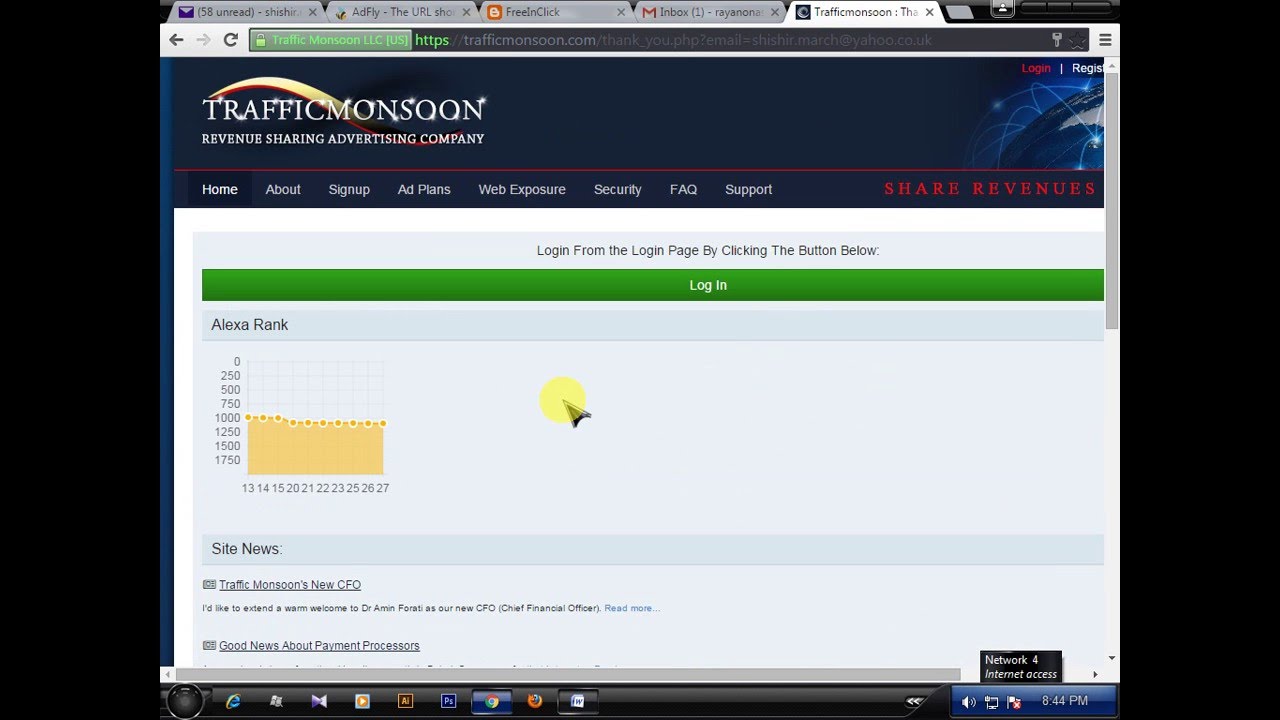Open the Web Exposure menu item
Viewport: 1280px width, 720px height.
[x=522, y=189]
